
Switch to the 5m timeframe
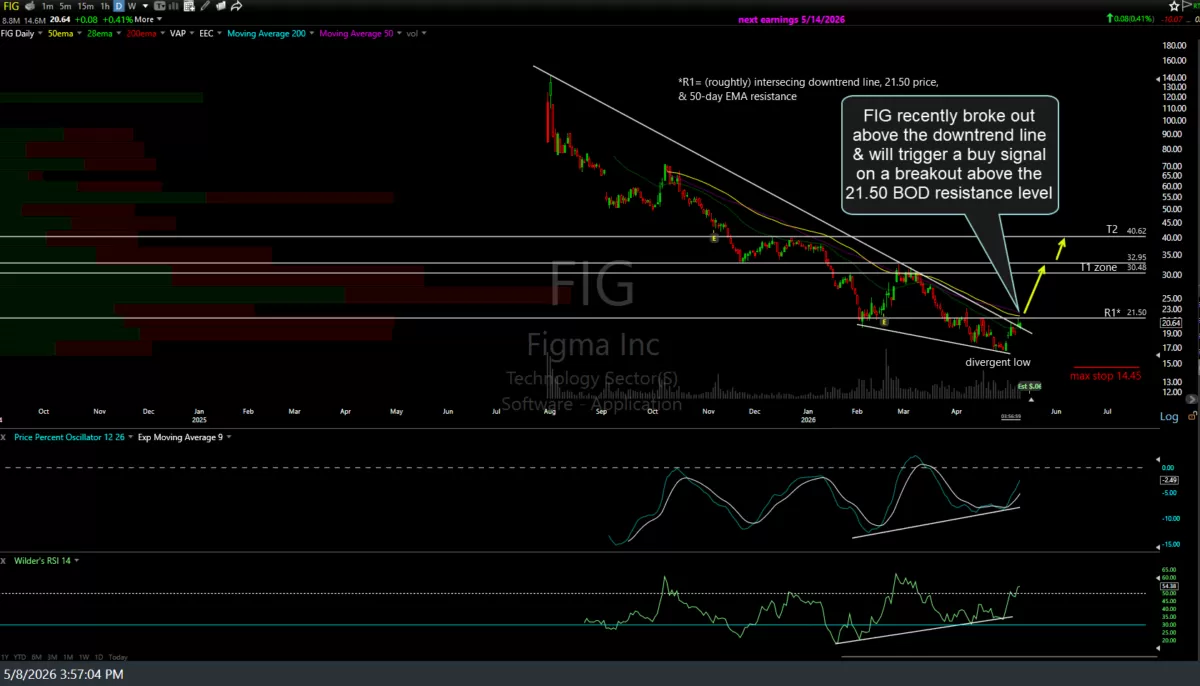(x=65, y=6)
